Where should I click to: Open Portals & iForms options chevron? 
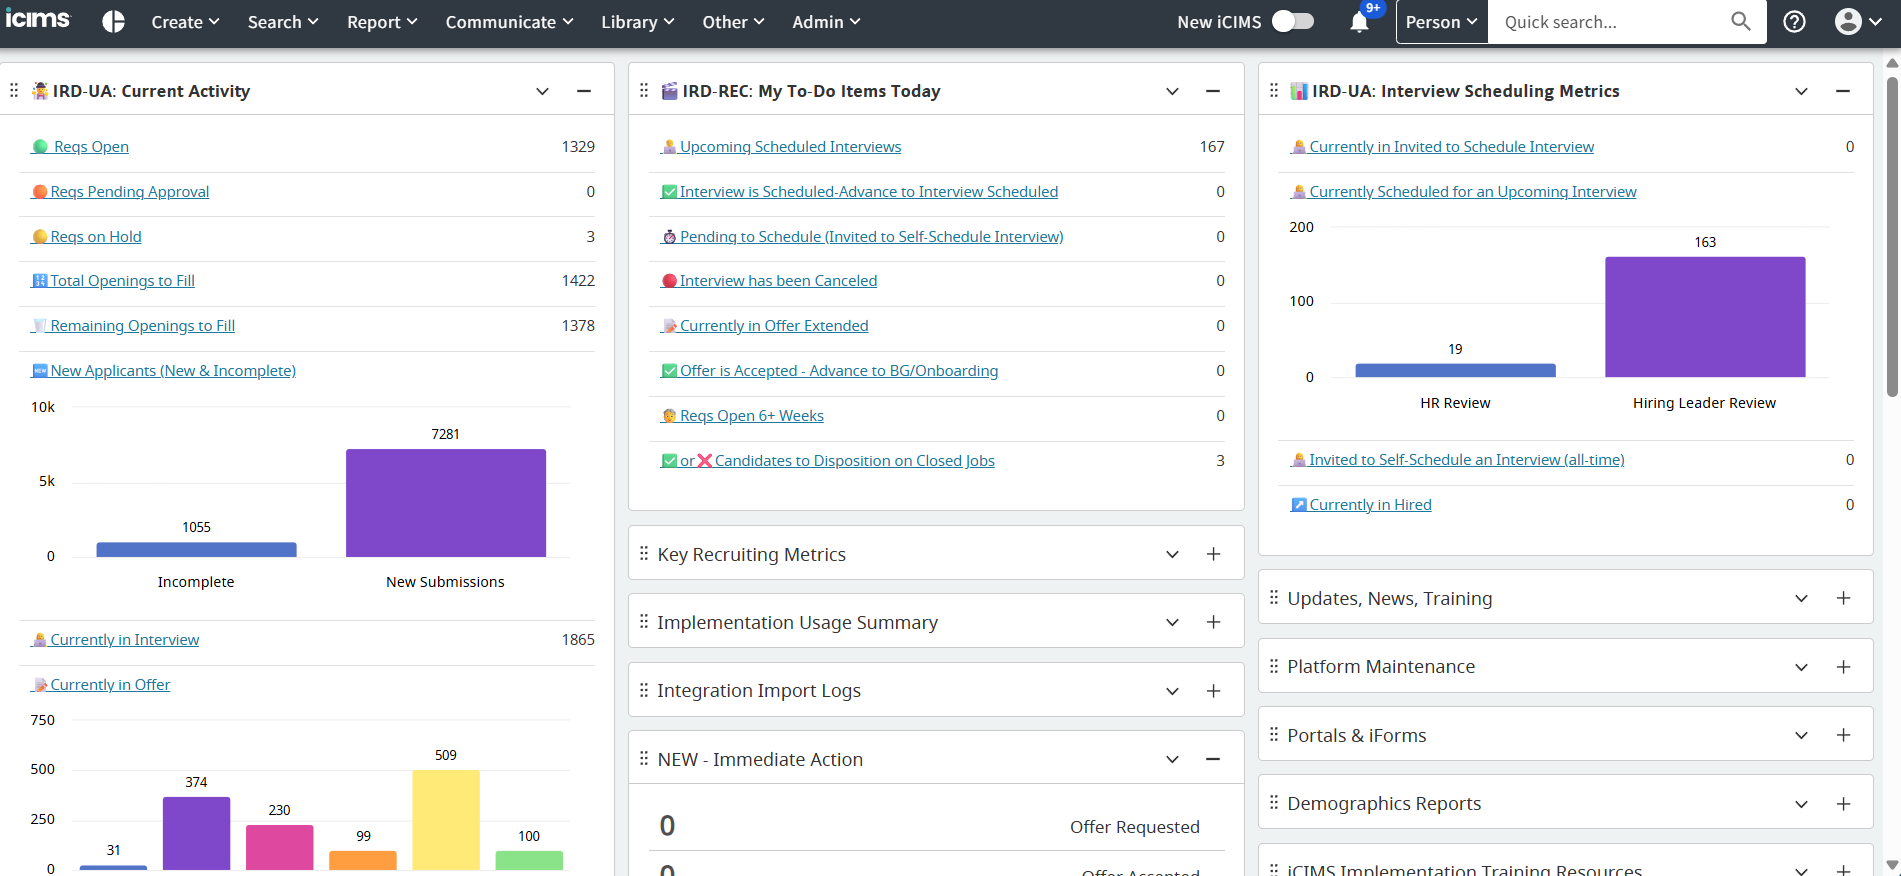pyautogui.click(x=1801, y=735)
